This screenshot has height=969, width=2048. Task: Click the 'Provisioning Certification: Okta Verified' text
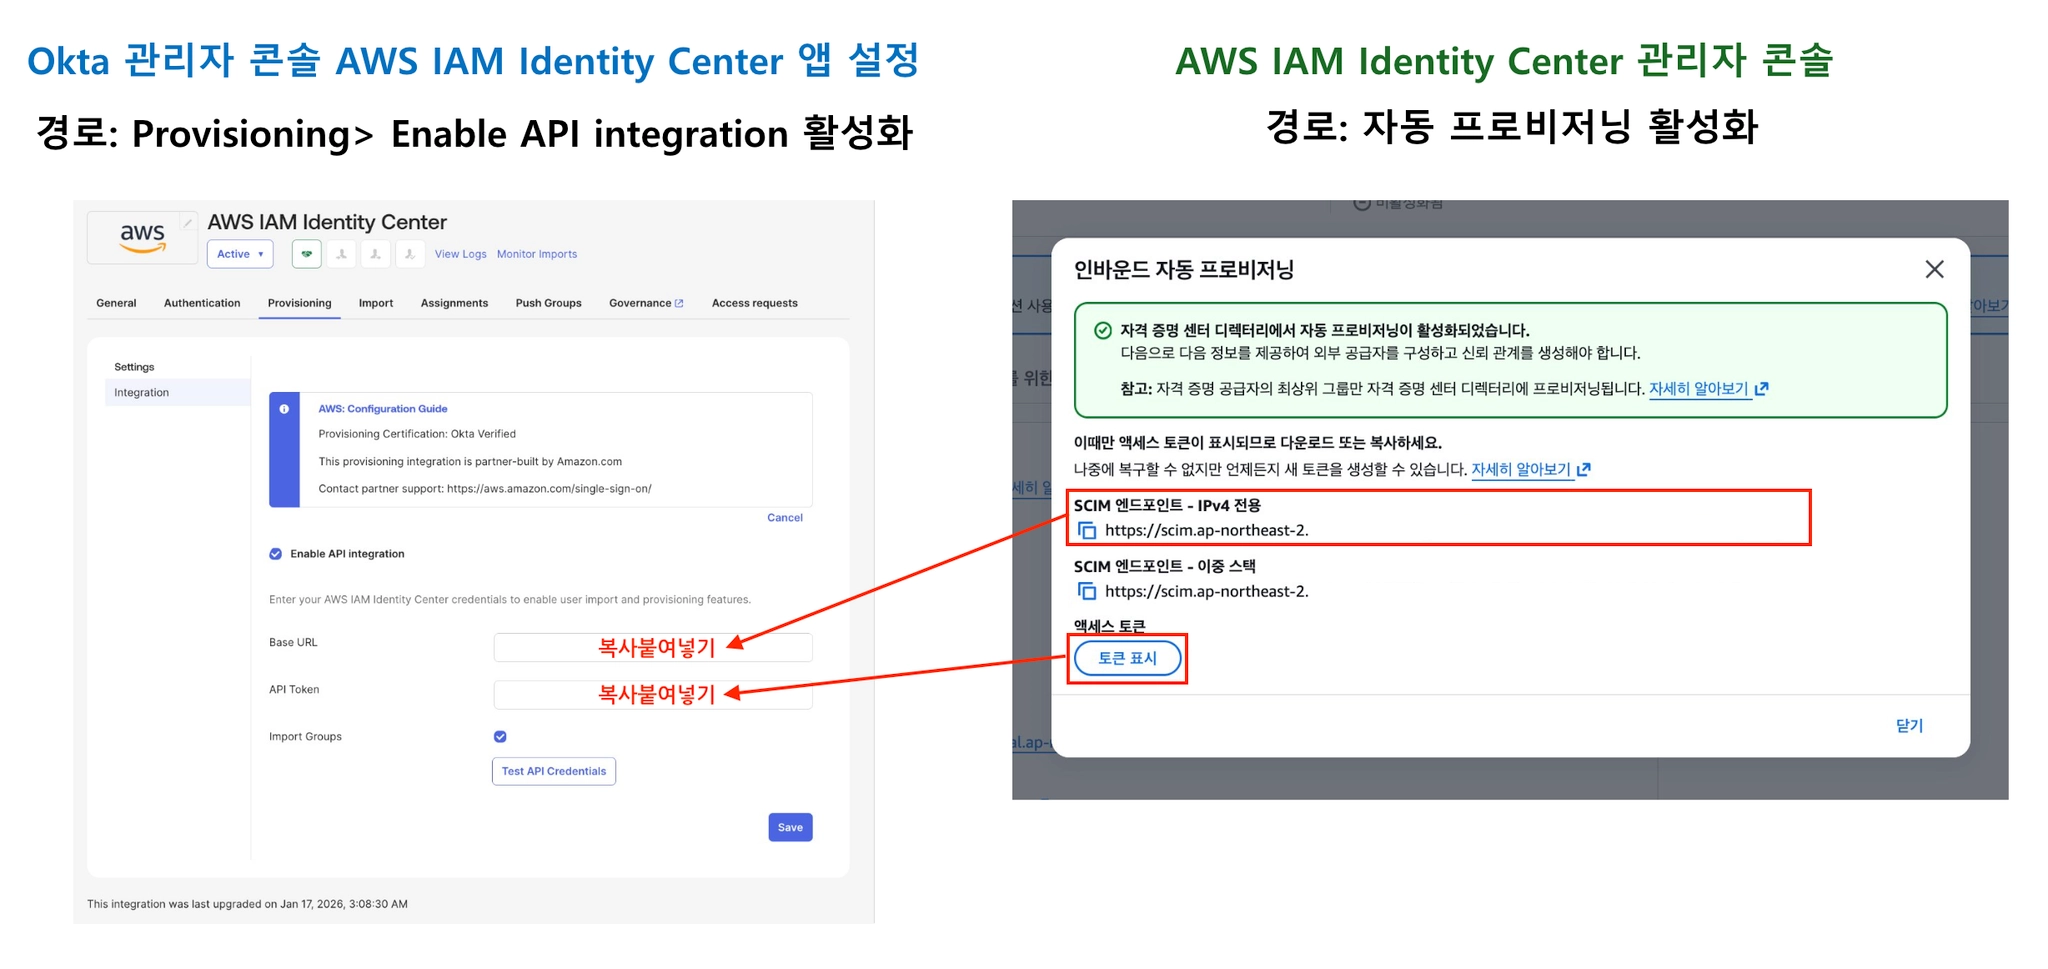pyautogui.click(x=417, y=434)
